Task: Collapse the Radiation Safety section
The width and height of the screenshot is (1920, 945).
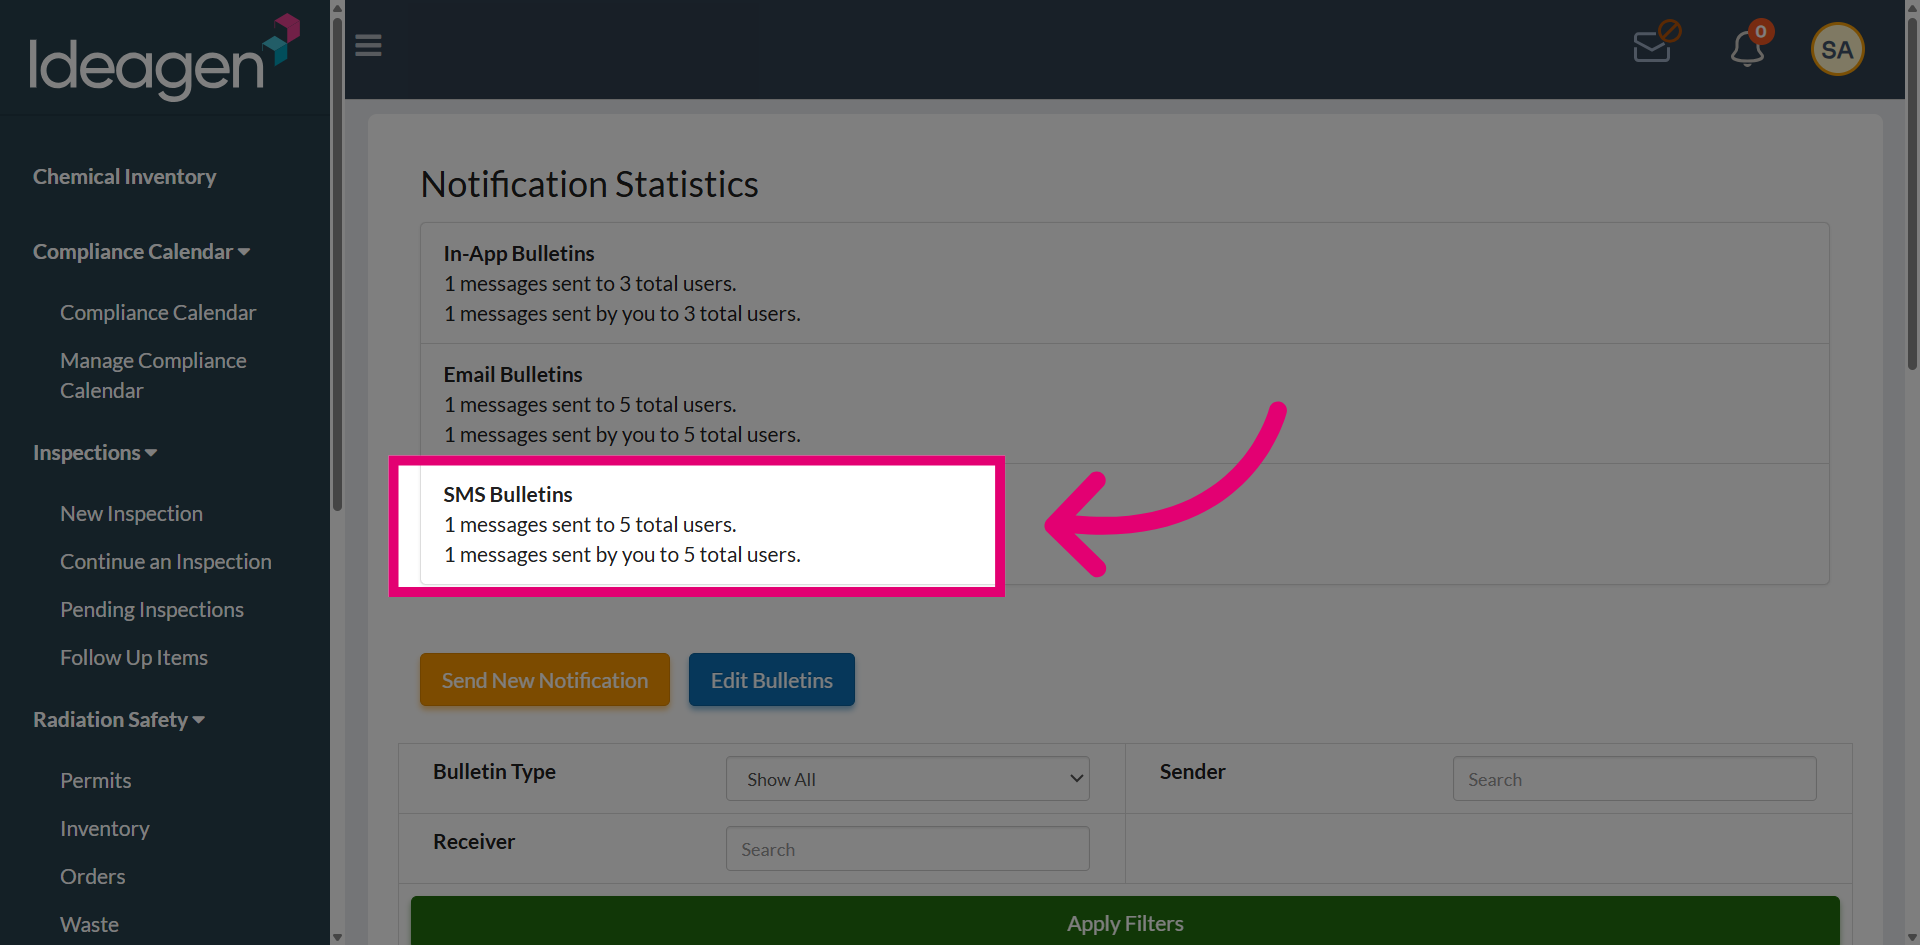Action: click(x=119, y=720)
